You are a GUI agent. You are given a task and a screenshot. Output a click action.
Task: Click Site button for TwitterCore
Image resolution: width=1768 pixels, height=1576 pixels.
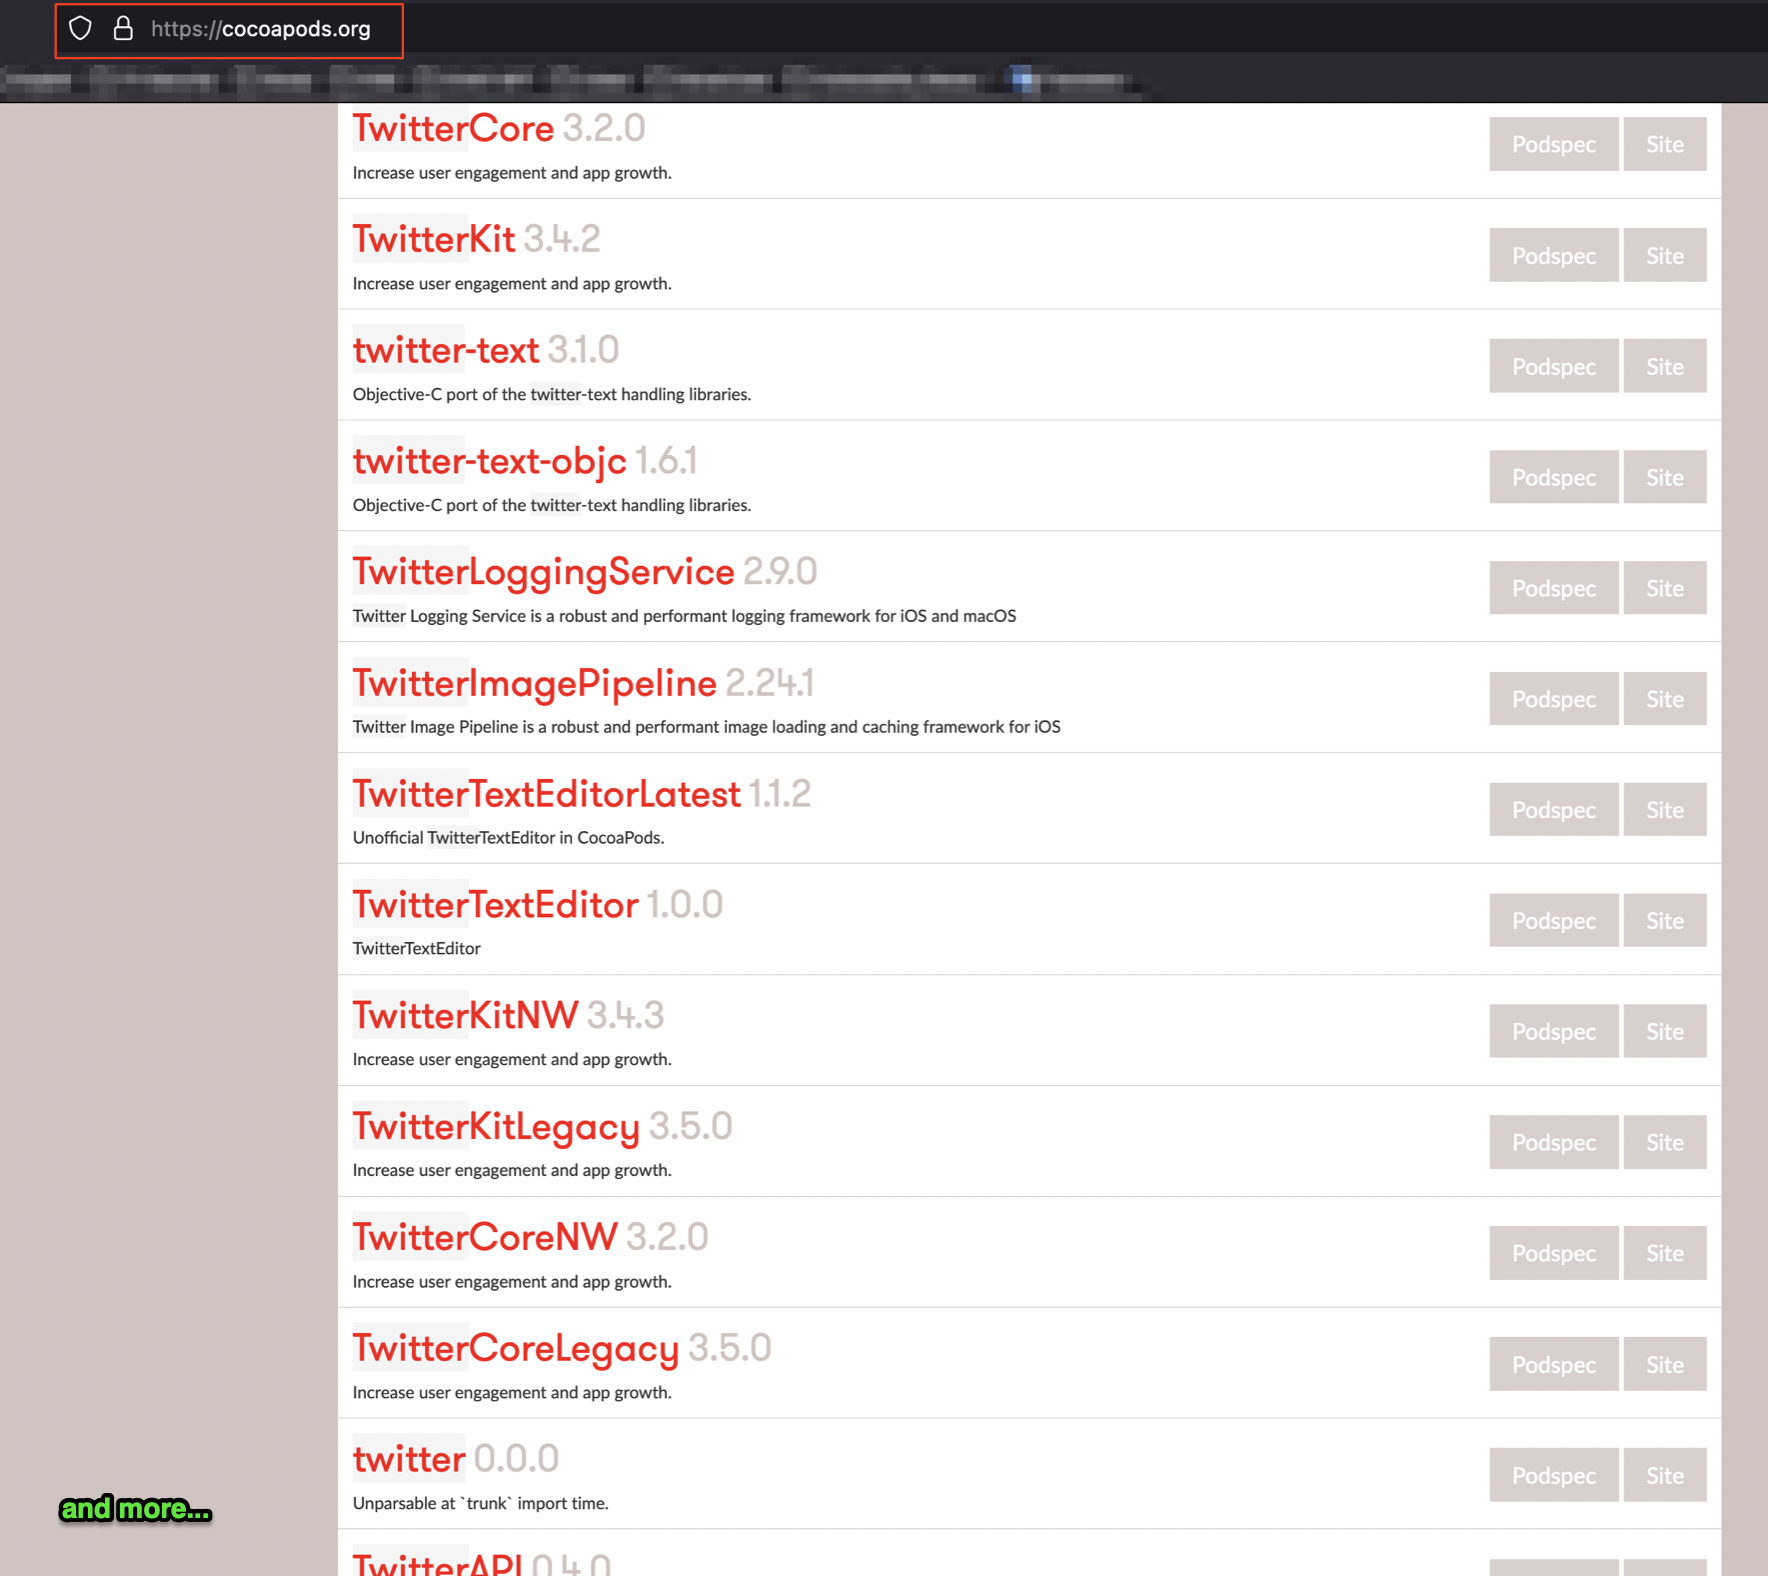(1664, 145)
